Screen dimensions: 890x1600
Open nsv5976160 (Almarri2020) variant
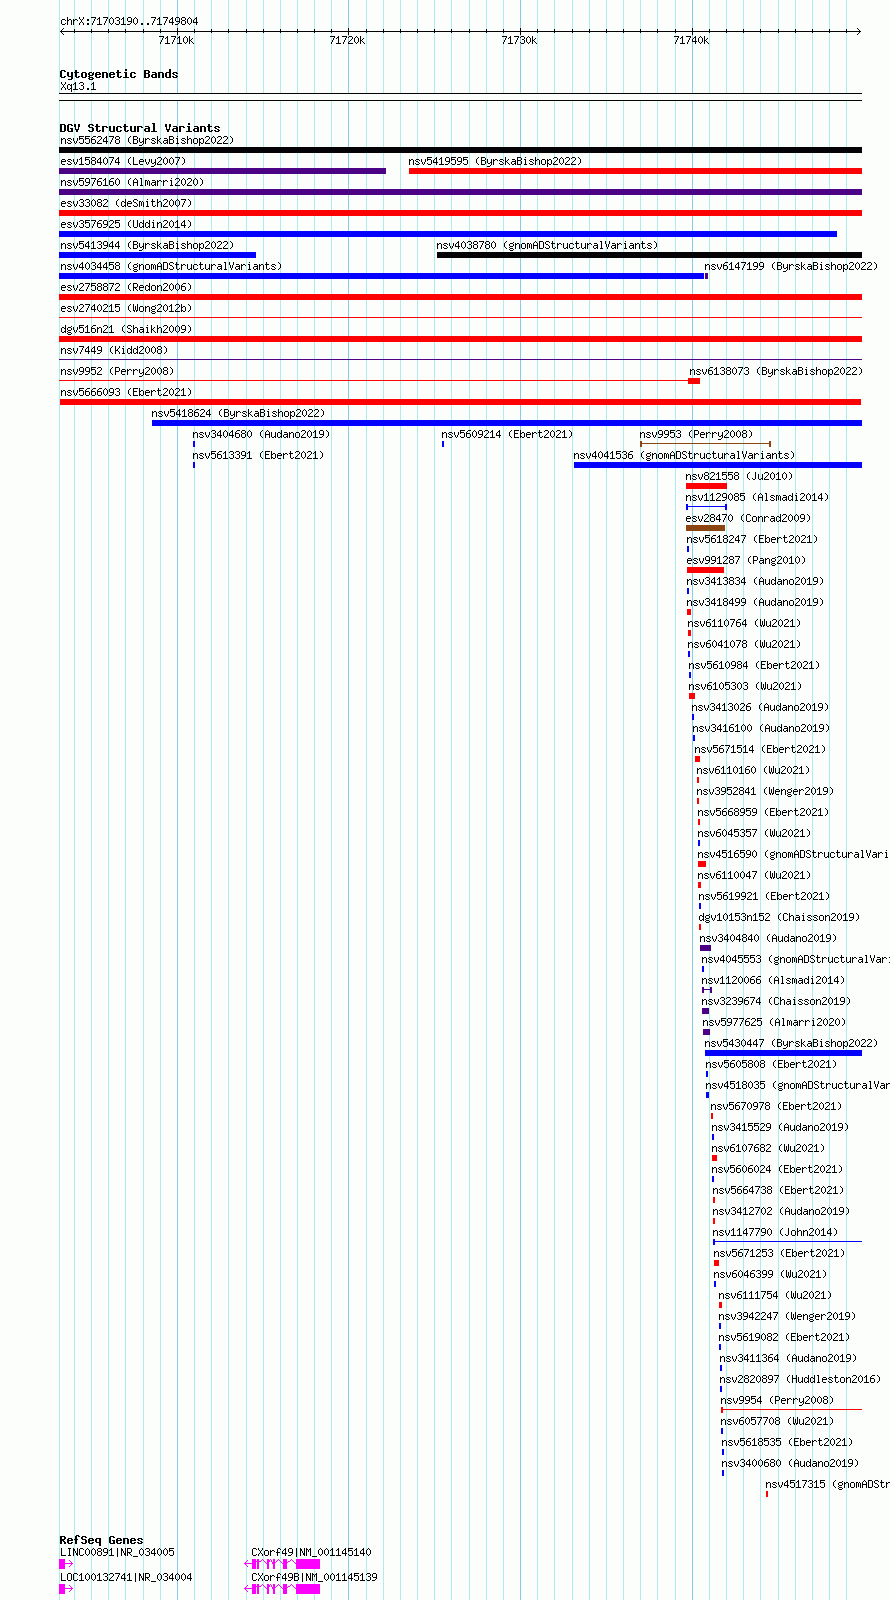[x=132, y=182]
